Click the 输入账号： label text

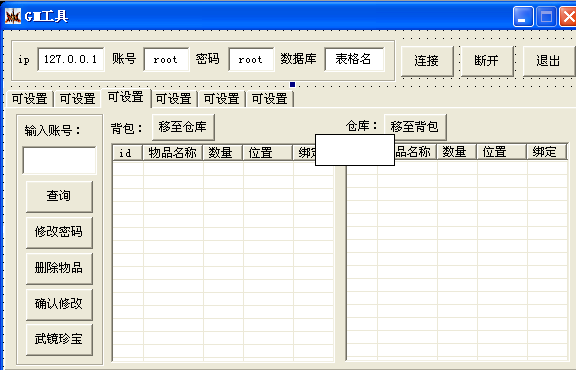point(52,130)
